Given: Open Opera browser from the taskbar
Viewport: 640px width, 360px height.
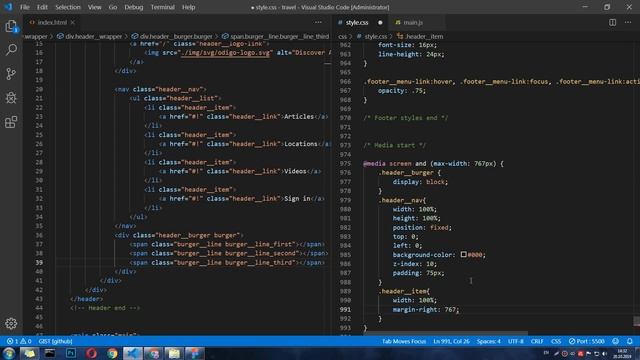Looking at the screenshot, I should click(91, 353).
